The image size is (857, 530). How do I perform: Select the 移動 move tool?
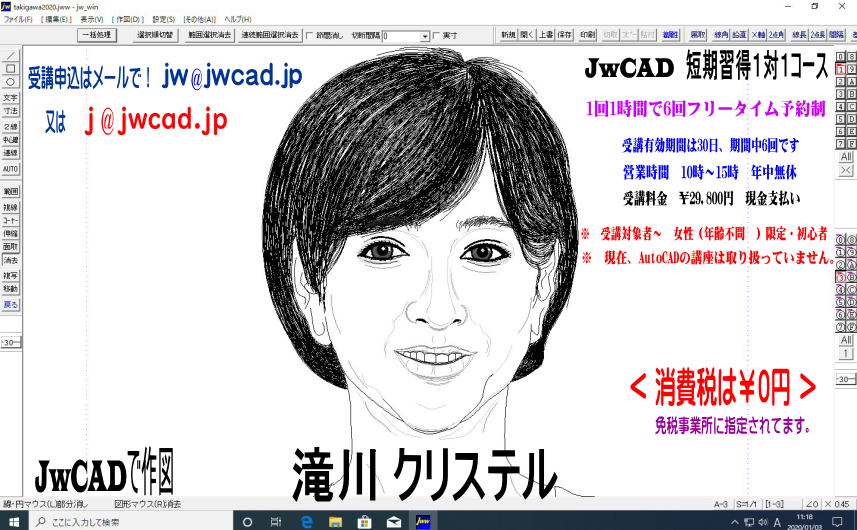point(11,289)
